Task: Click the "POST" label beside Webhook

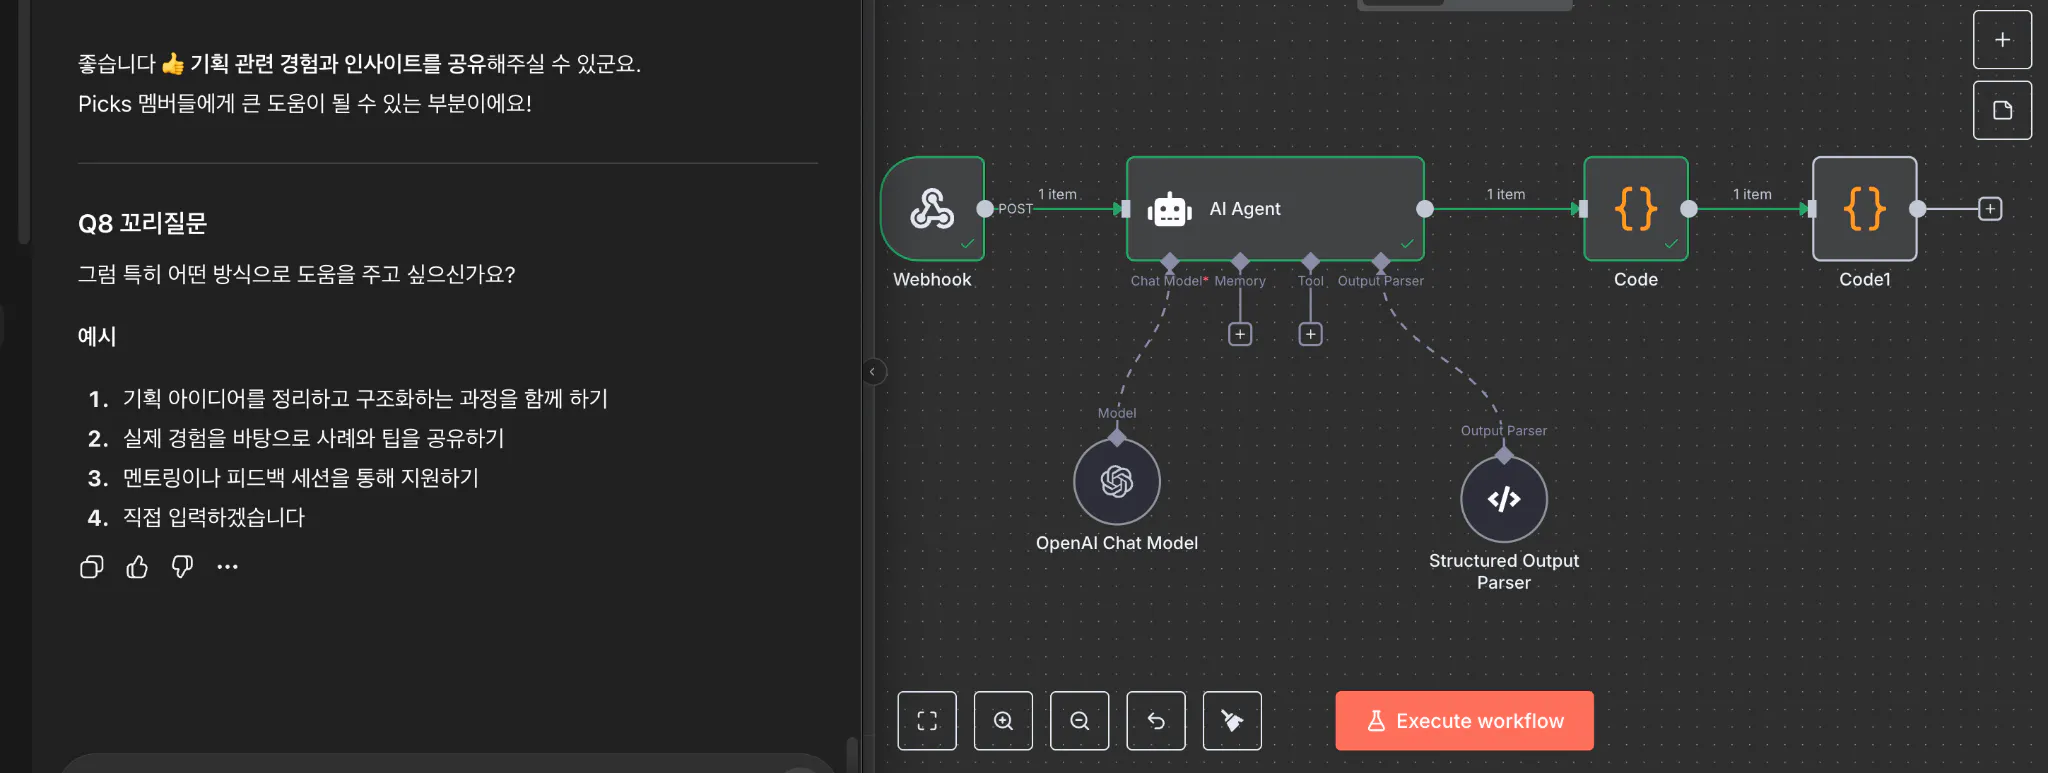Action: pyautogui.click(x=1015, y=209)
